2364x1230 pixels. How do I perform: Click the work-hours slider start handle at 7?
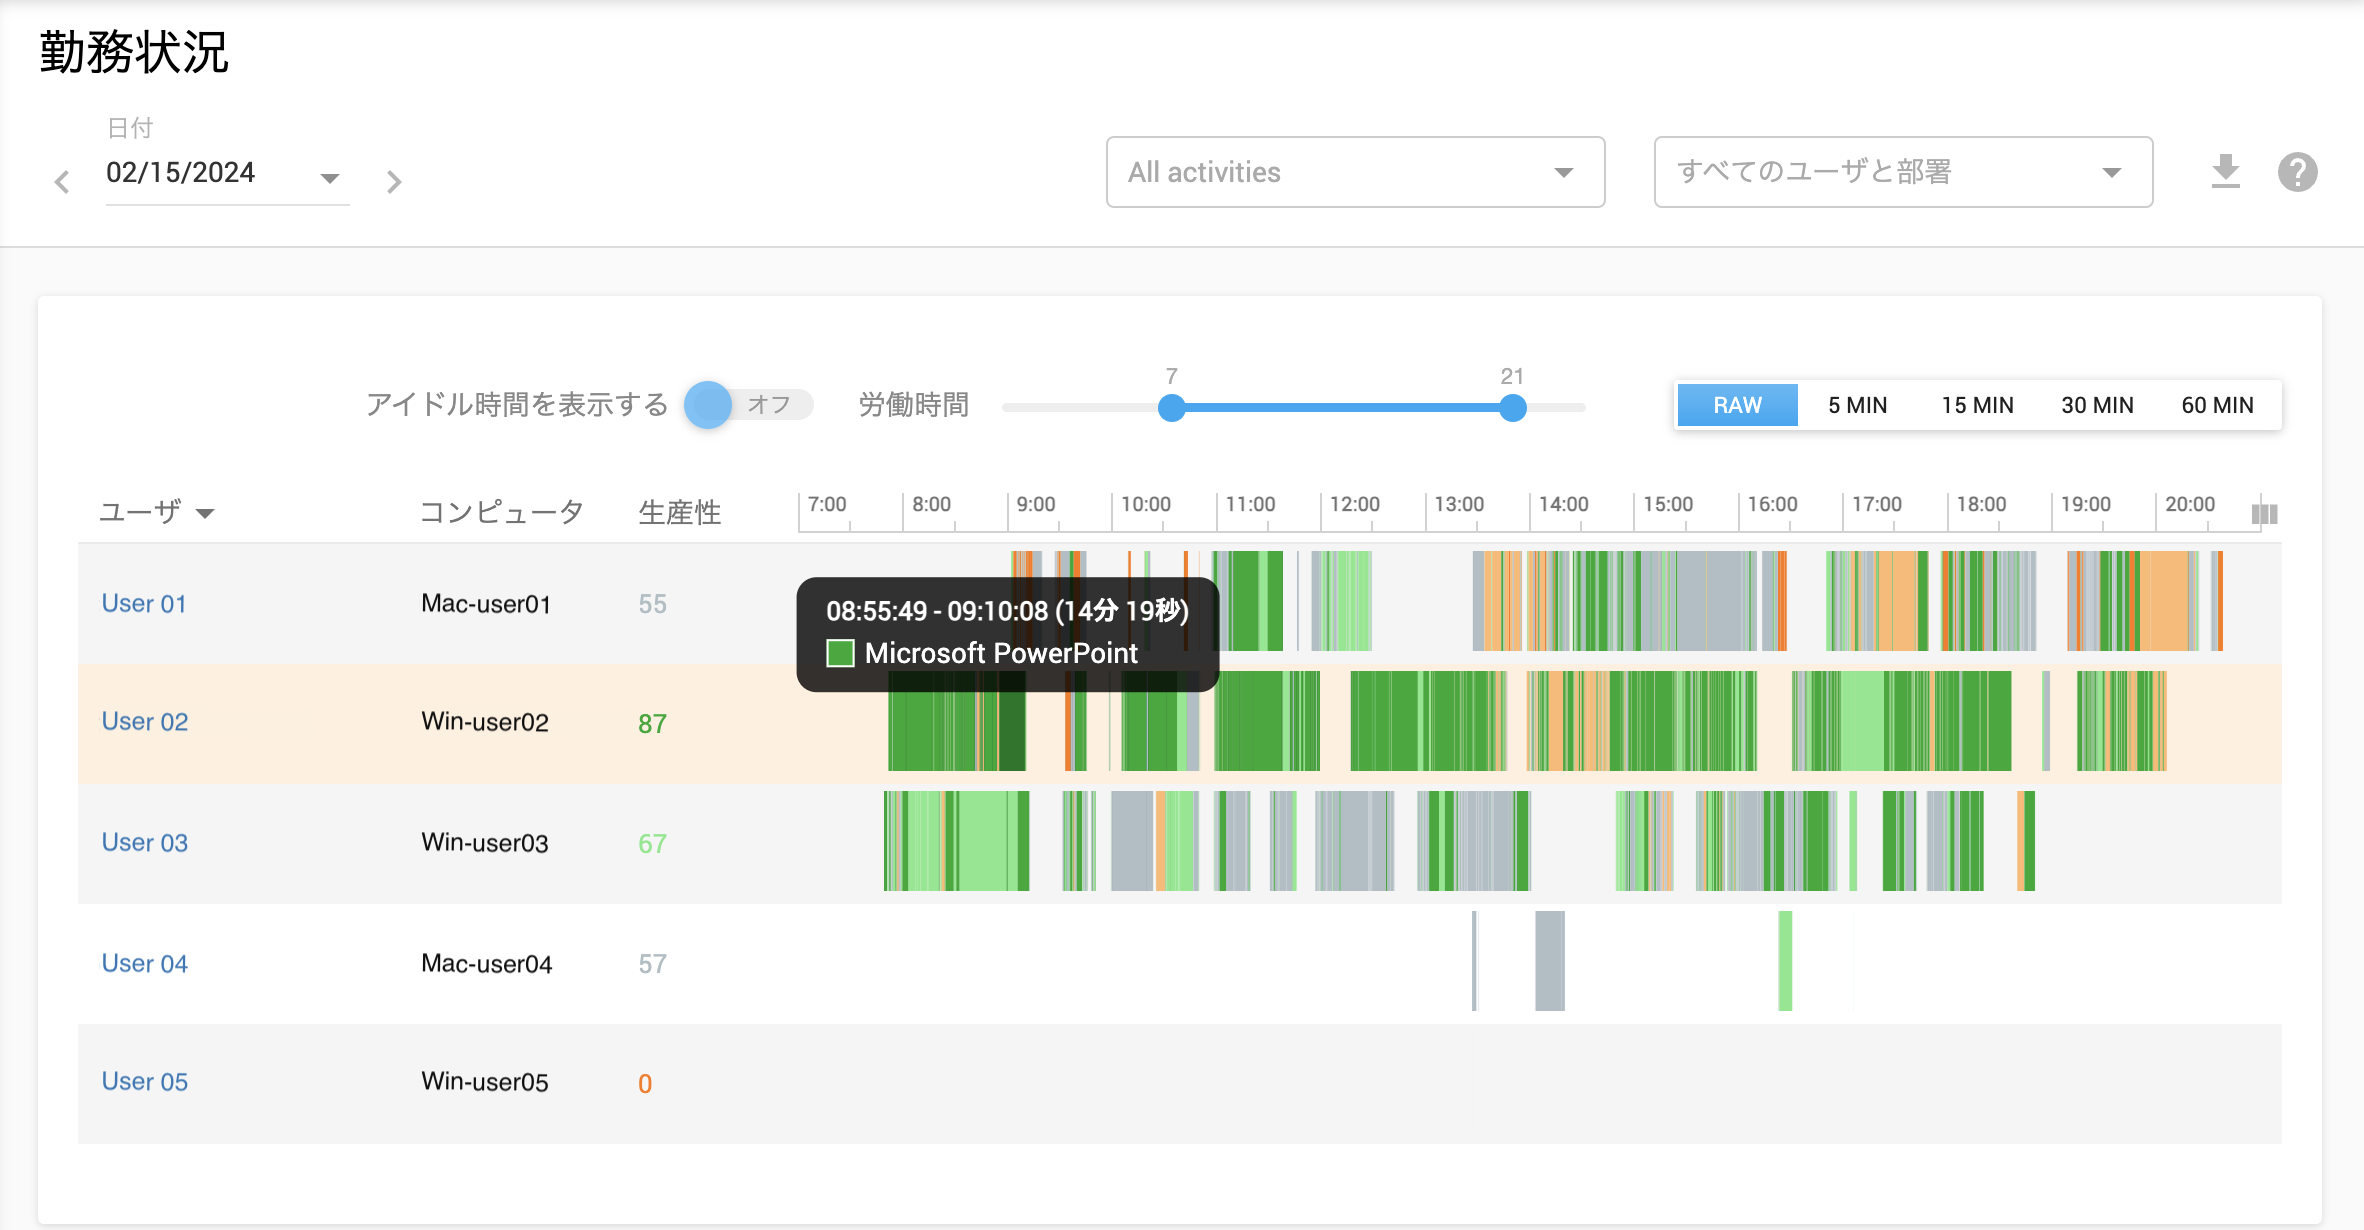point(1171,408)
